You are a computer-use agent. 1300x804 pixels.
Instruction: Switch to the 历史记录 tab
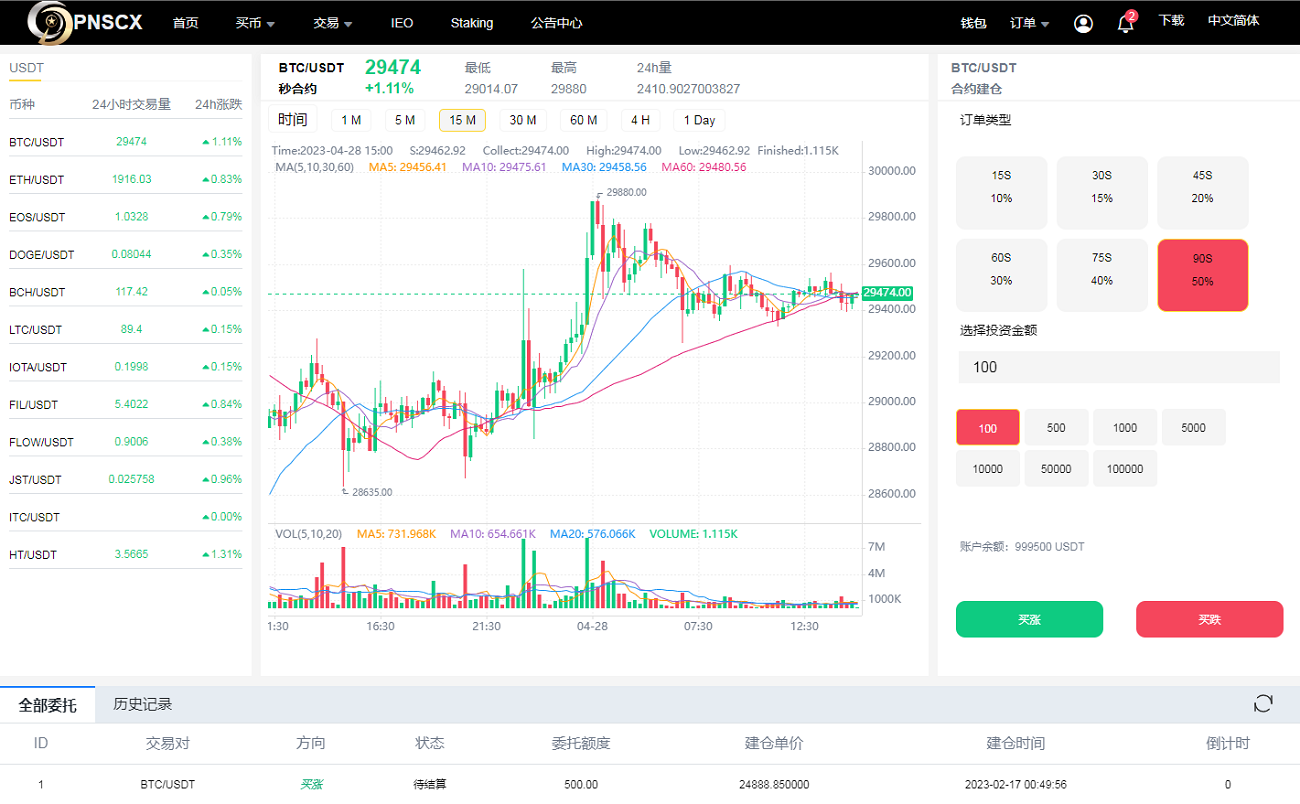tap(145, 703)
